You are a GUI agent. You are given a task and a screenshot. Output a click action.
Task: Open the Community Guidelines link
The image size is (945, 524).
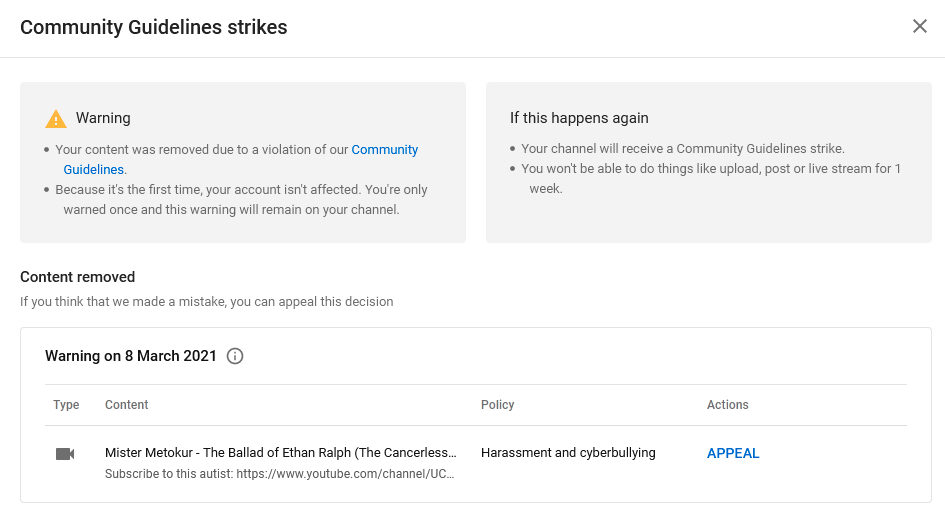point(385,150)
